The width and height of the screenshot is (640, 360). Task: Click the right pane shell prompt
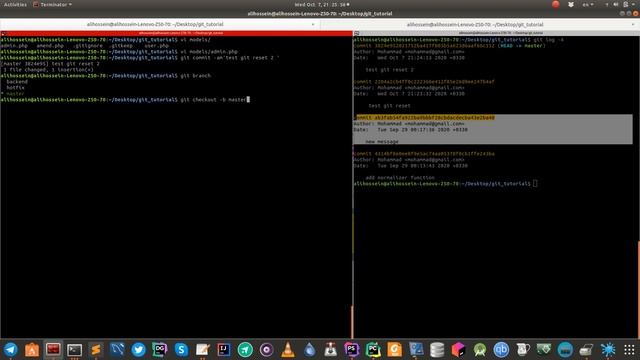click(442, 184)
